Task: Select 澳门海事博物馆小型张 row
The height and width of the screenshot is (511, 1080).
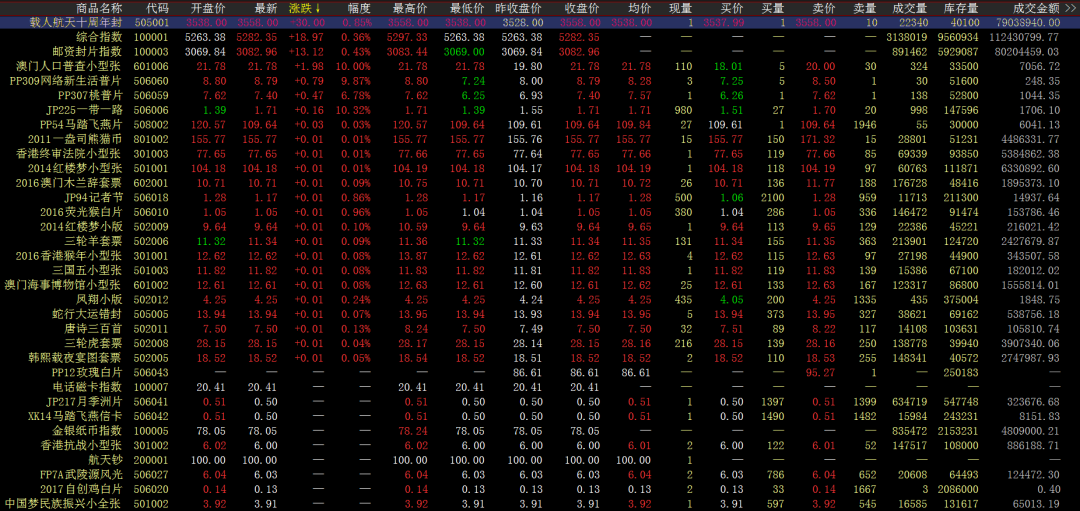Action: click(x=540, y=285)
